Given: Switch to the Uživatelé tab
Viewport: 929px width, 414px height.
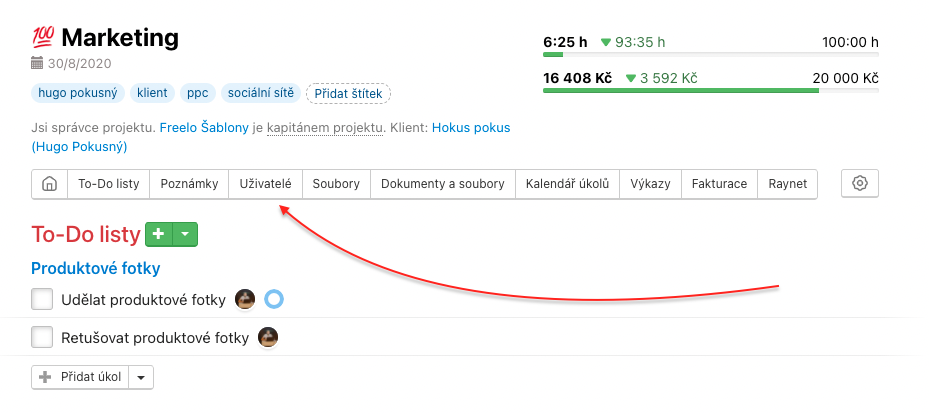Looking at the screenshot, I should click(x=265, y=184).
